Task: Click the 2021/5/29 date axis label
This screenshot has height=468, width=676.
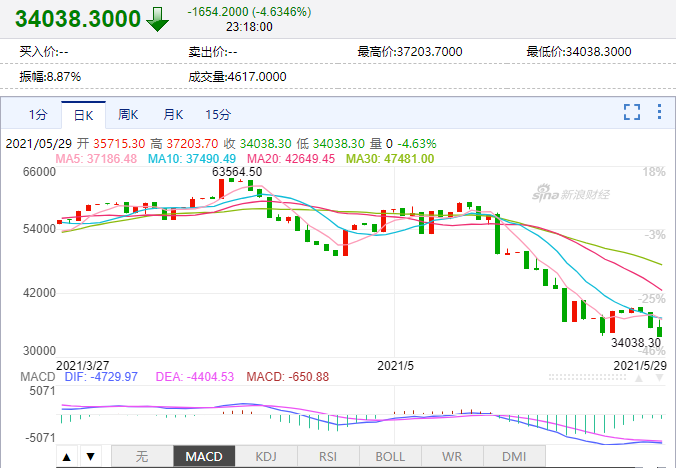Action: (x=640, y=366)
